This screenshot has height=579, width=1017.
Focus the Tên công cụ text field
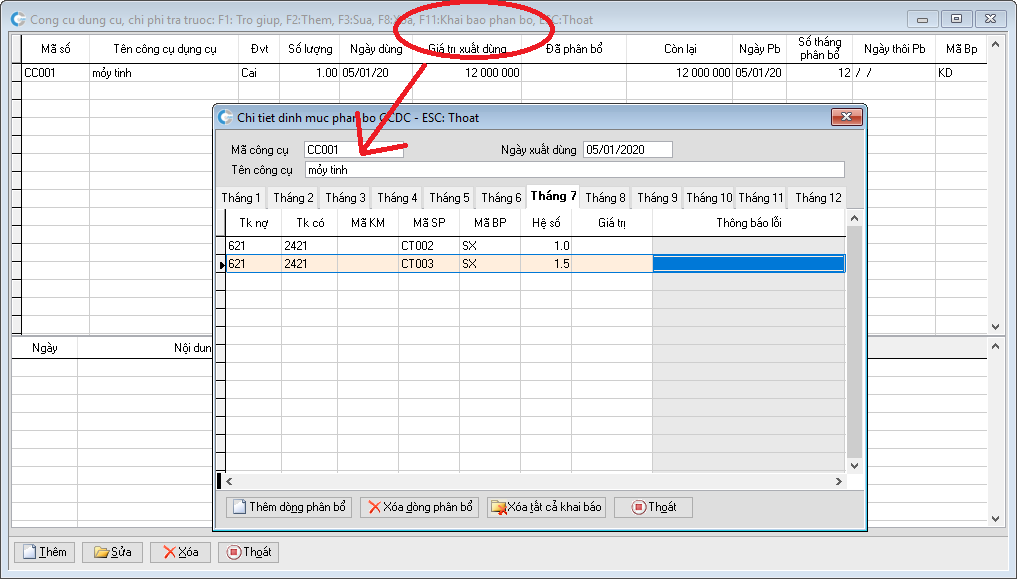click(573, 170)
